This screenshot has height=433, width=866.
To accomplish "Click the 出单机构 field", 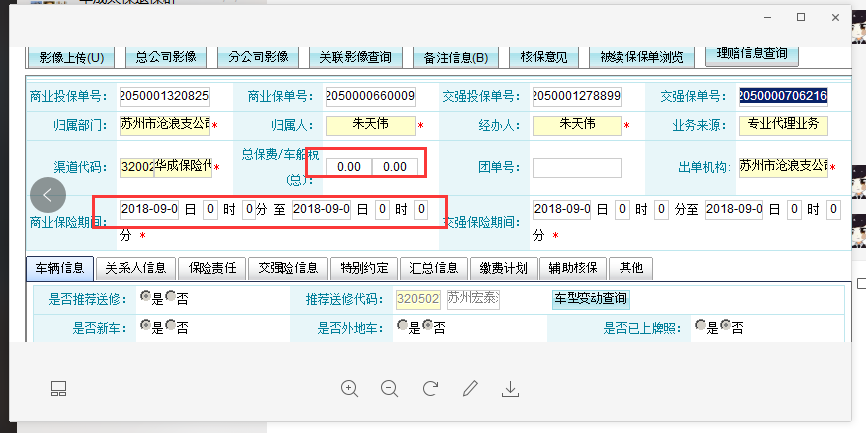I will pos(783,168).
